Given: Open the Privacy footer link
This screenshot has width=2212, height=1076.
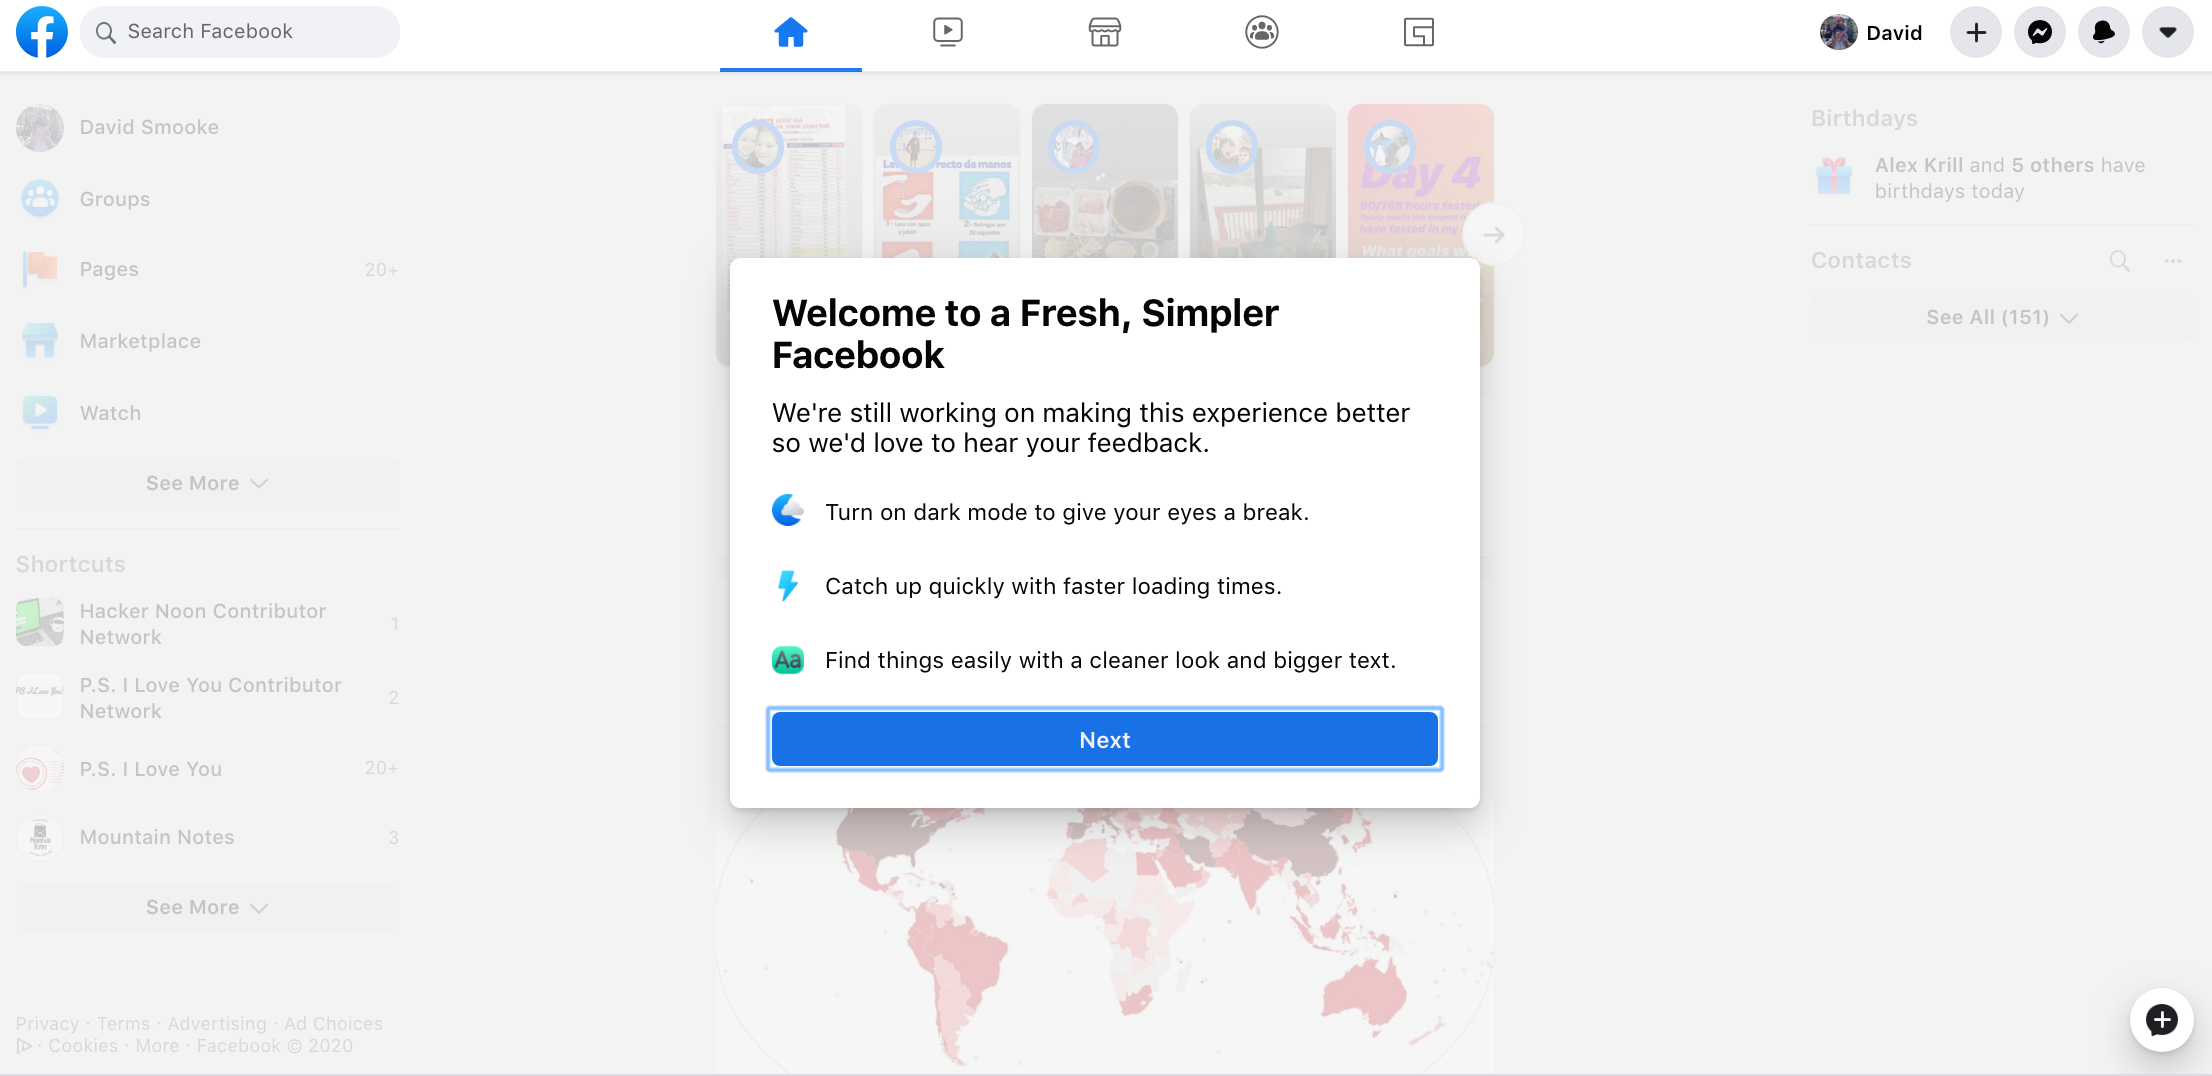Looking at the screenshot, I should [47, 1023].
